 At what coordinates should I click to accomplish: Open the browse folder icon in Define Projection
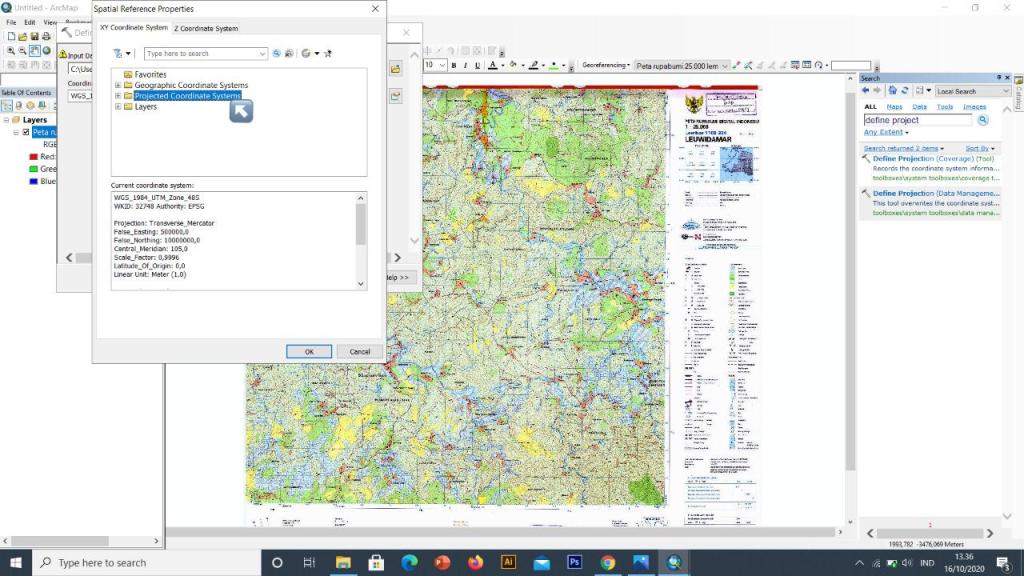[396, 69]
